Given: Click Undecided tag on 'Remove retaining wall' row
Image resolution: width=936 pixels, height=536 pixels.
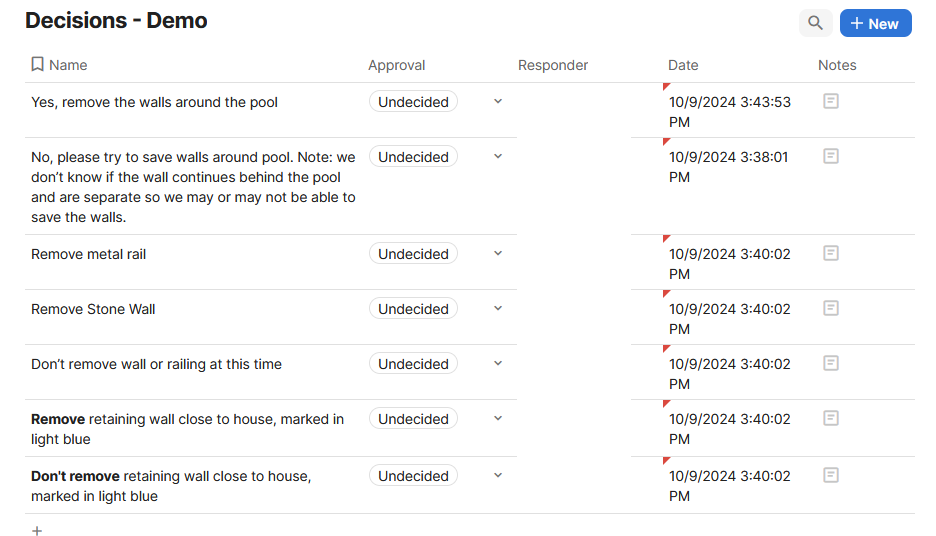Looking at the screenshot, I should pyautogui.click(x=413, y=419).
